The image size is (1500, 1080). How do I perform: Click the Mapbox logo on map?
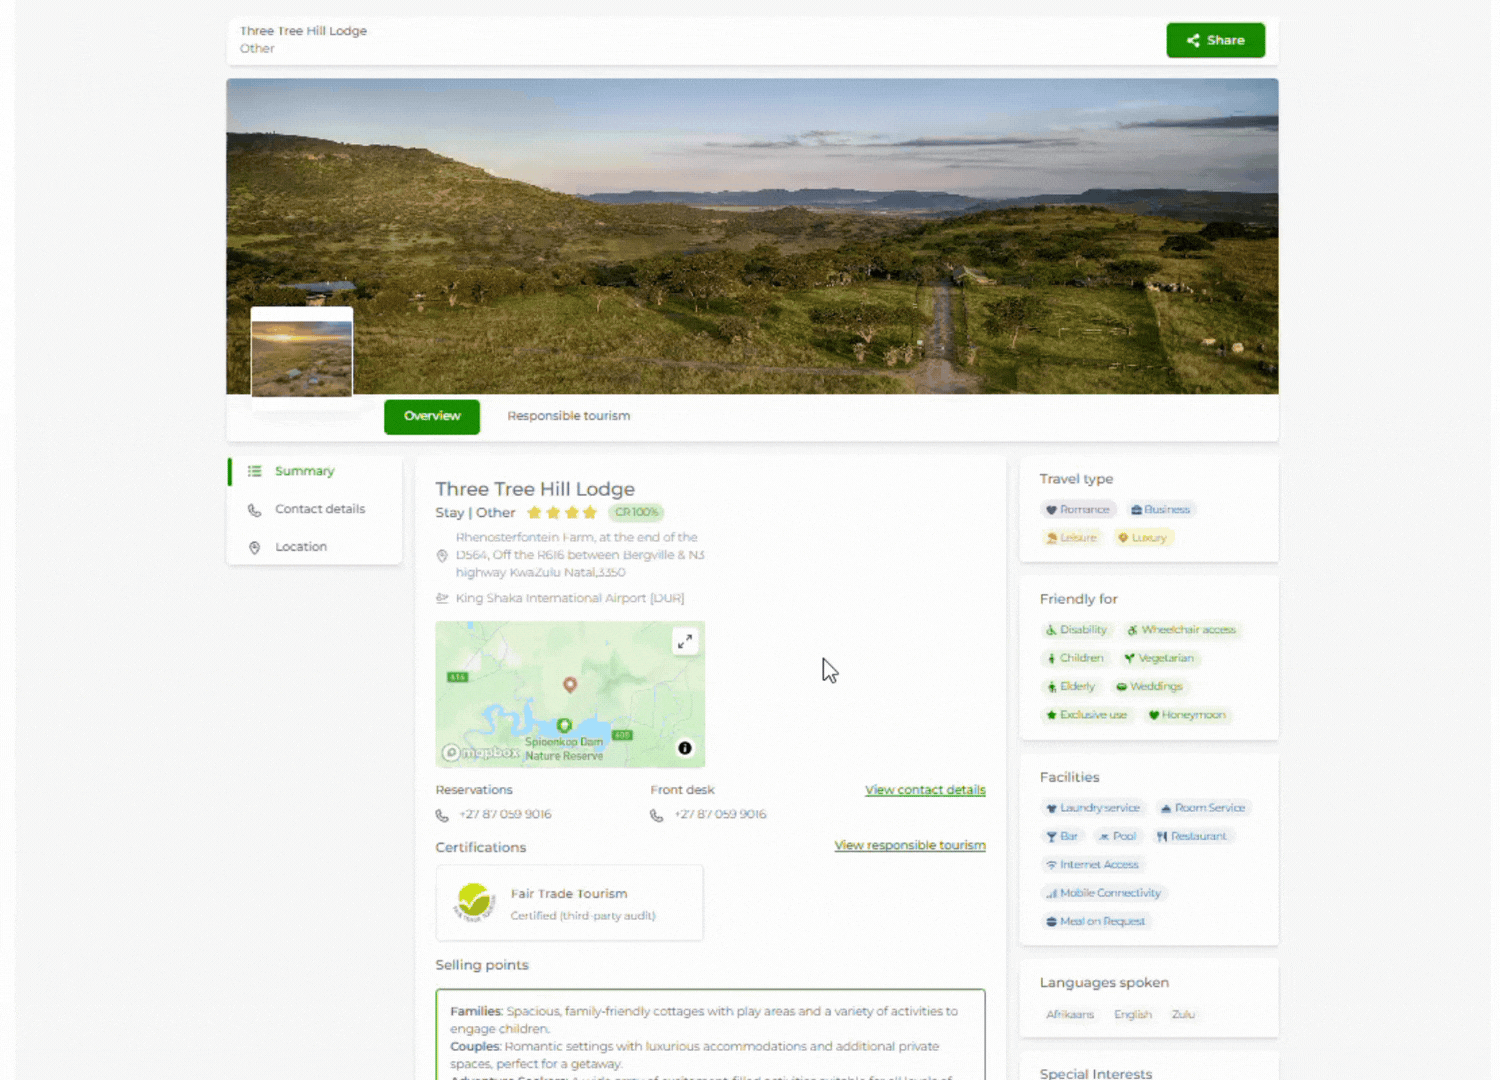(x=481, y=752)
